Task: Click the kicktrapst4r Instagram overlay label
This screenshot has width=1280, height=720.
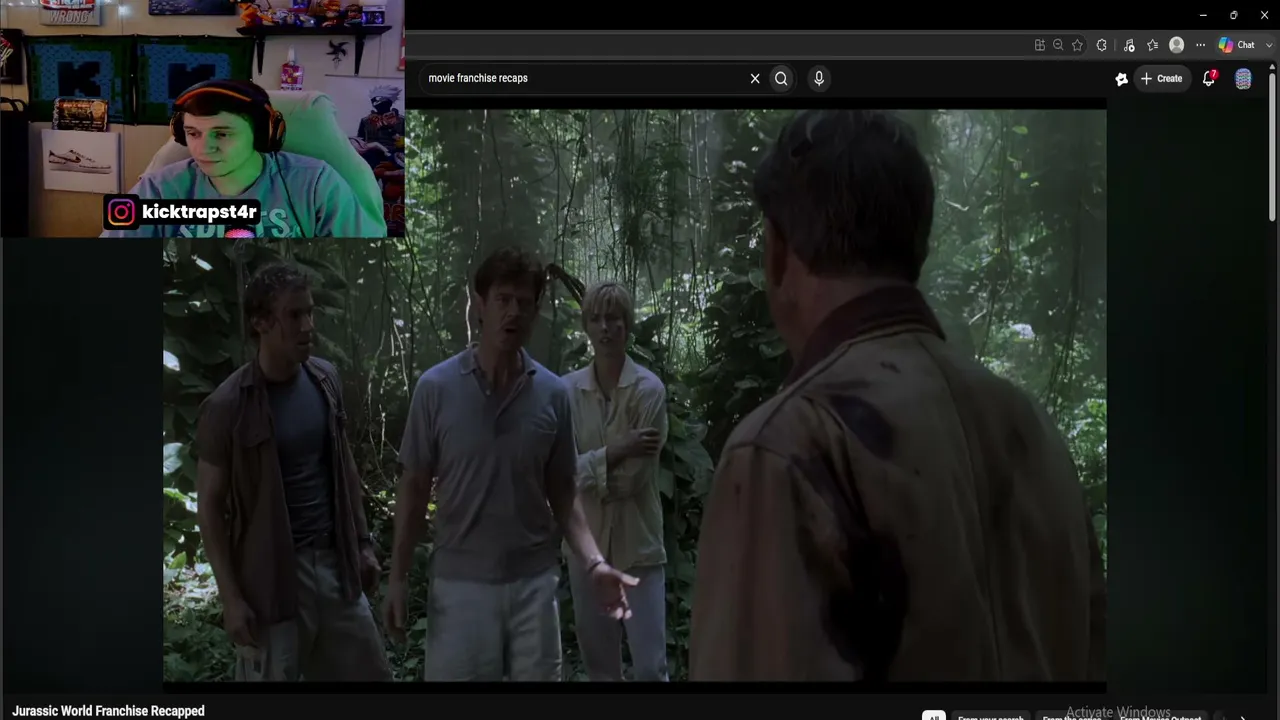Action: 183,212
